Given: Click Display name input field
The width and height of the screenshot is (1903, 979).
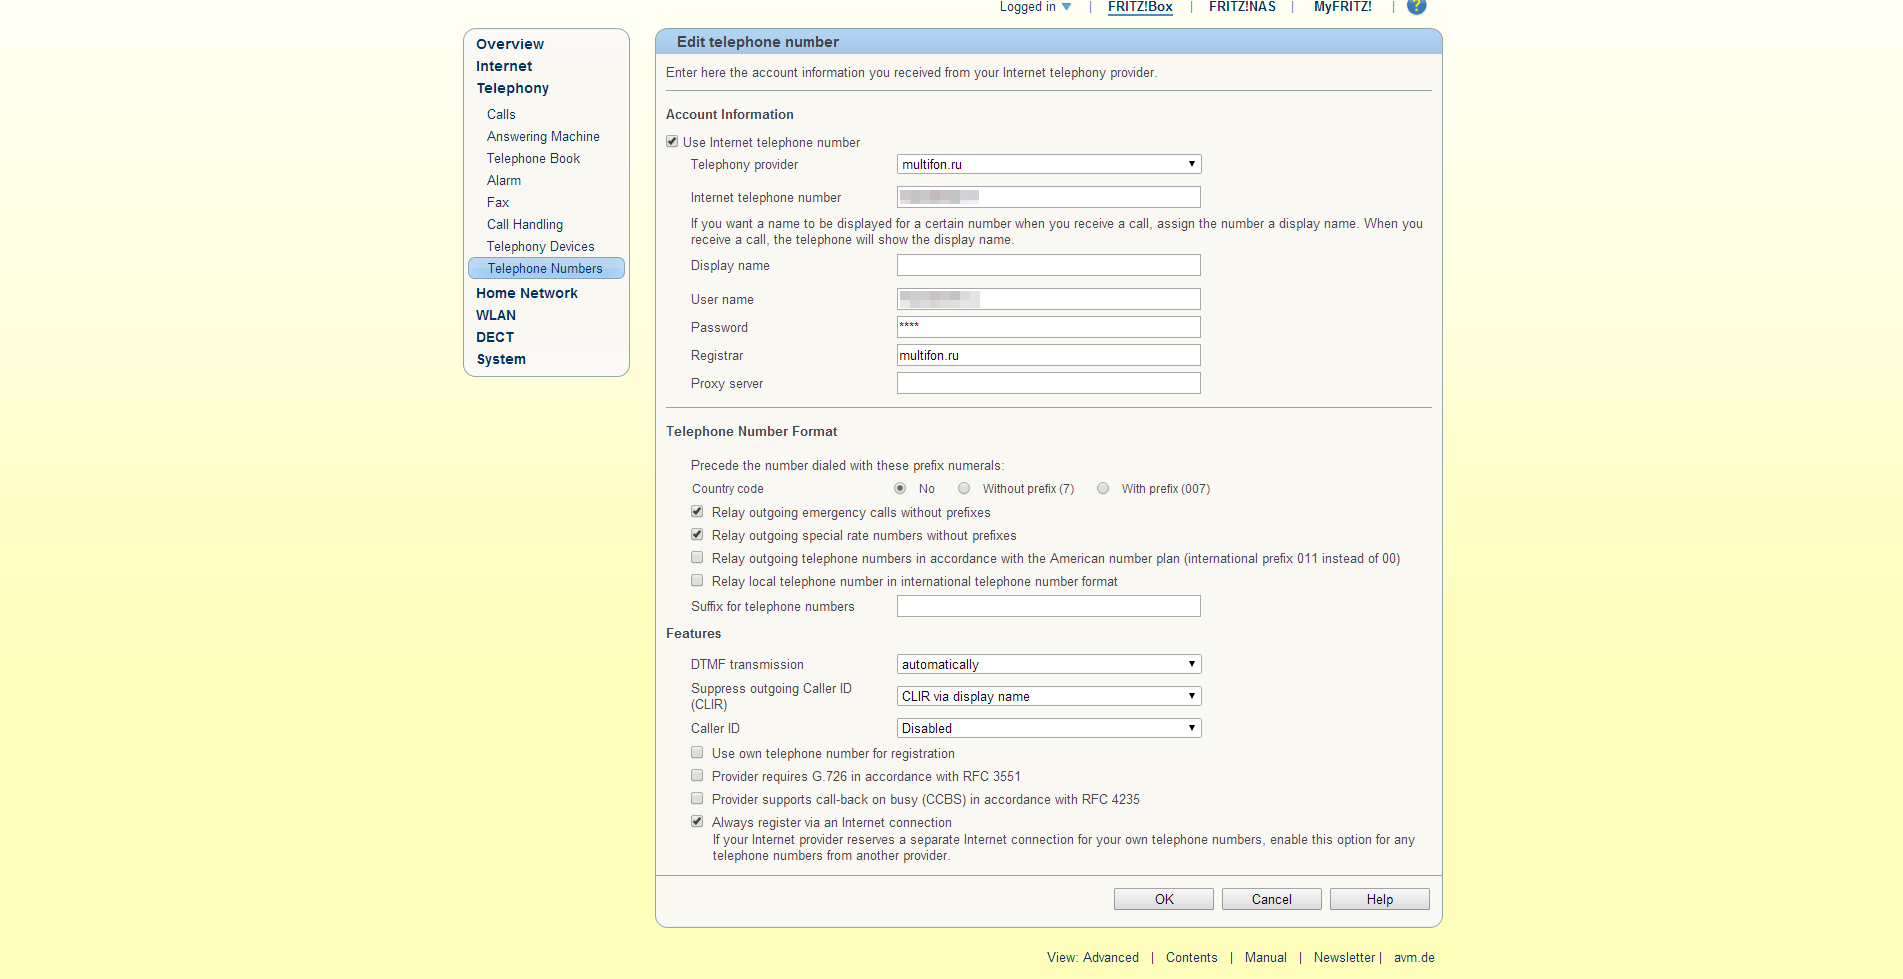Looking at the screenshot, I should pyautogui.click(x=1048, y=265).
